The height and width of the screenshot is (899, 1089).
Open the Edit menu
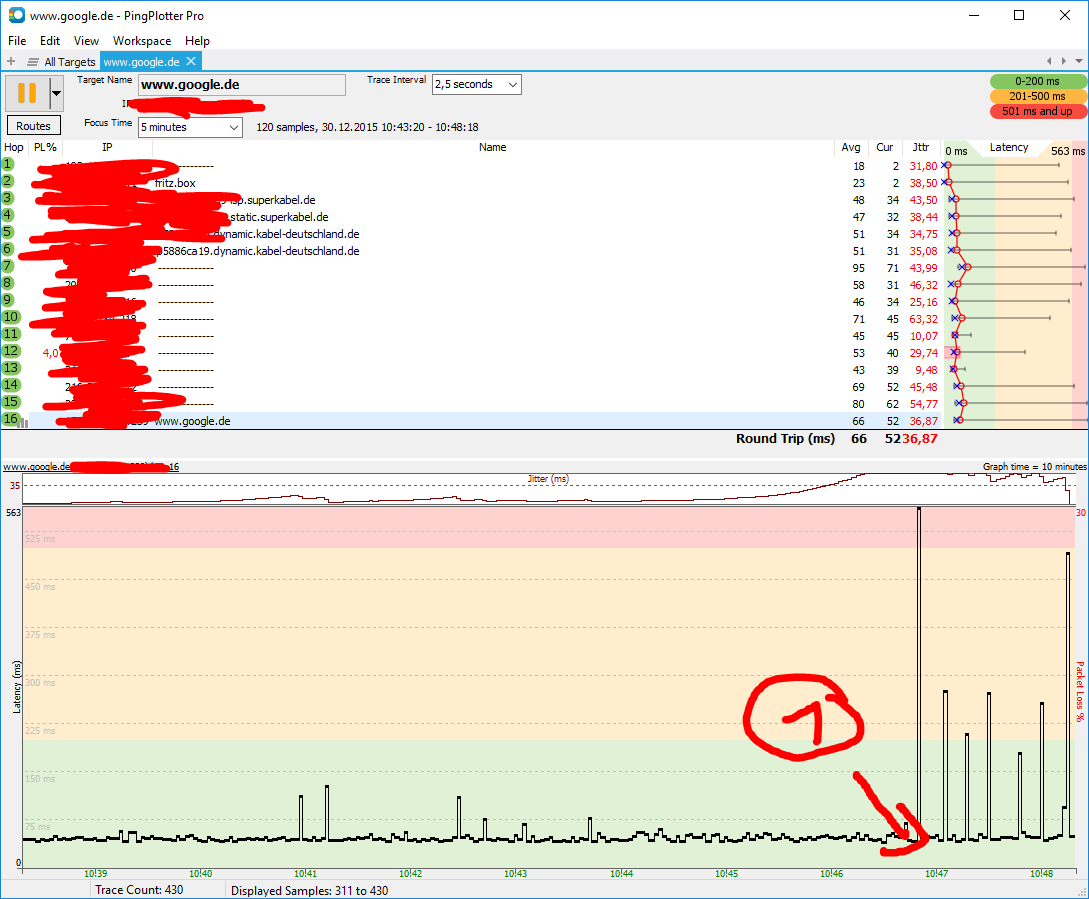(50, 41)
